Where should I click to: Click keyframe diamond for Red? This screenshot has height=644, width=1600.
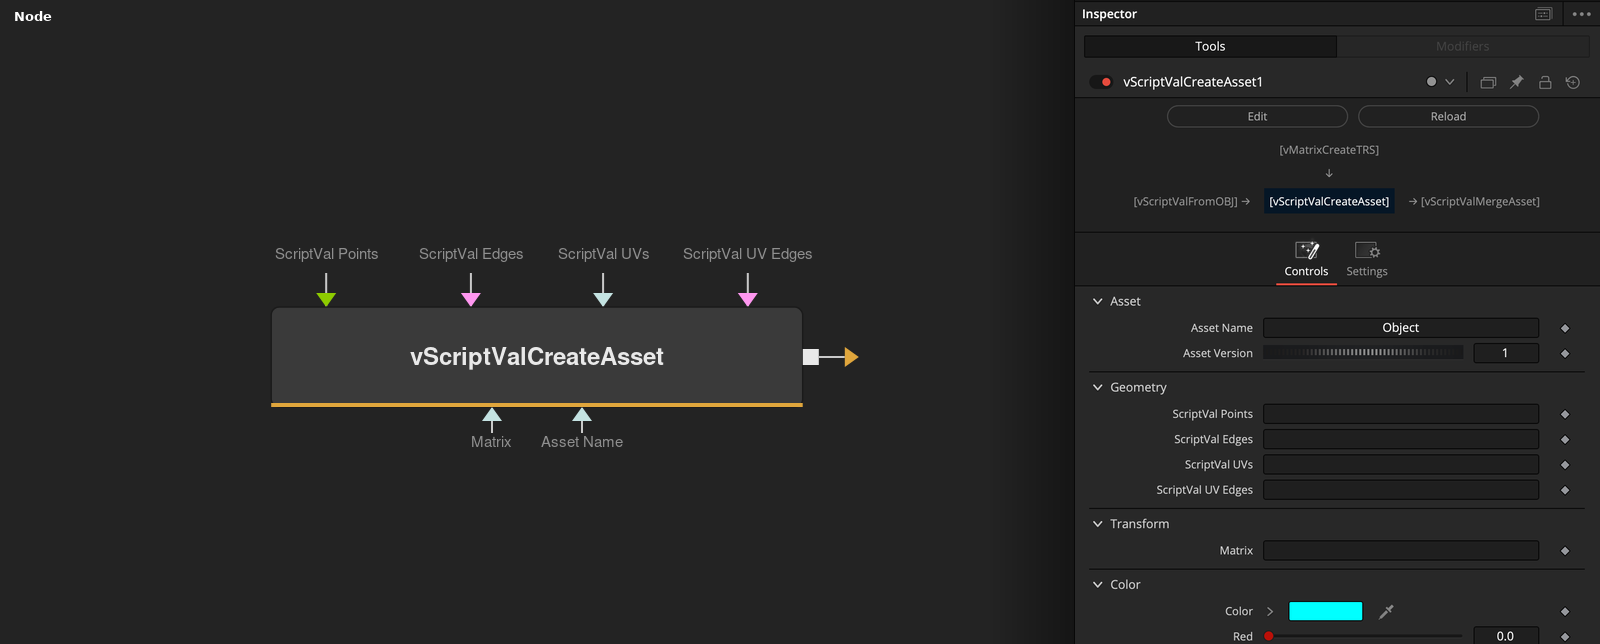1565,636
